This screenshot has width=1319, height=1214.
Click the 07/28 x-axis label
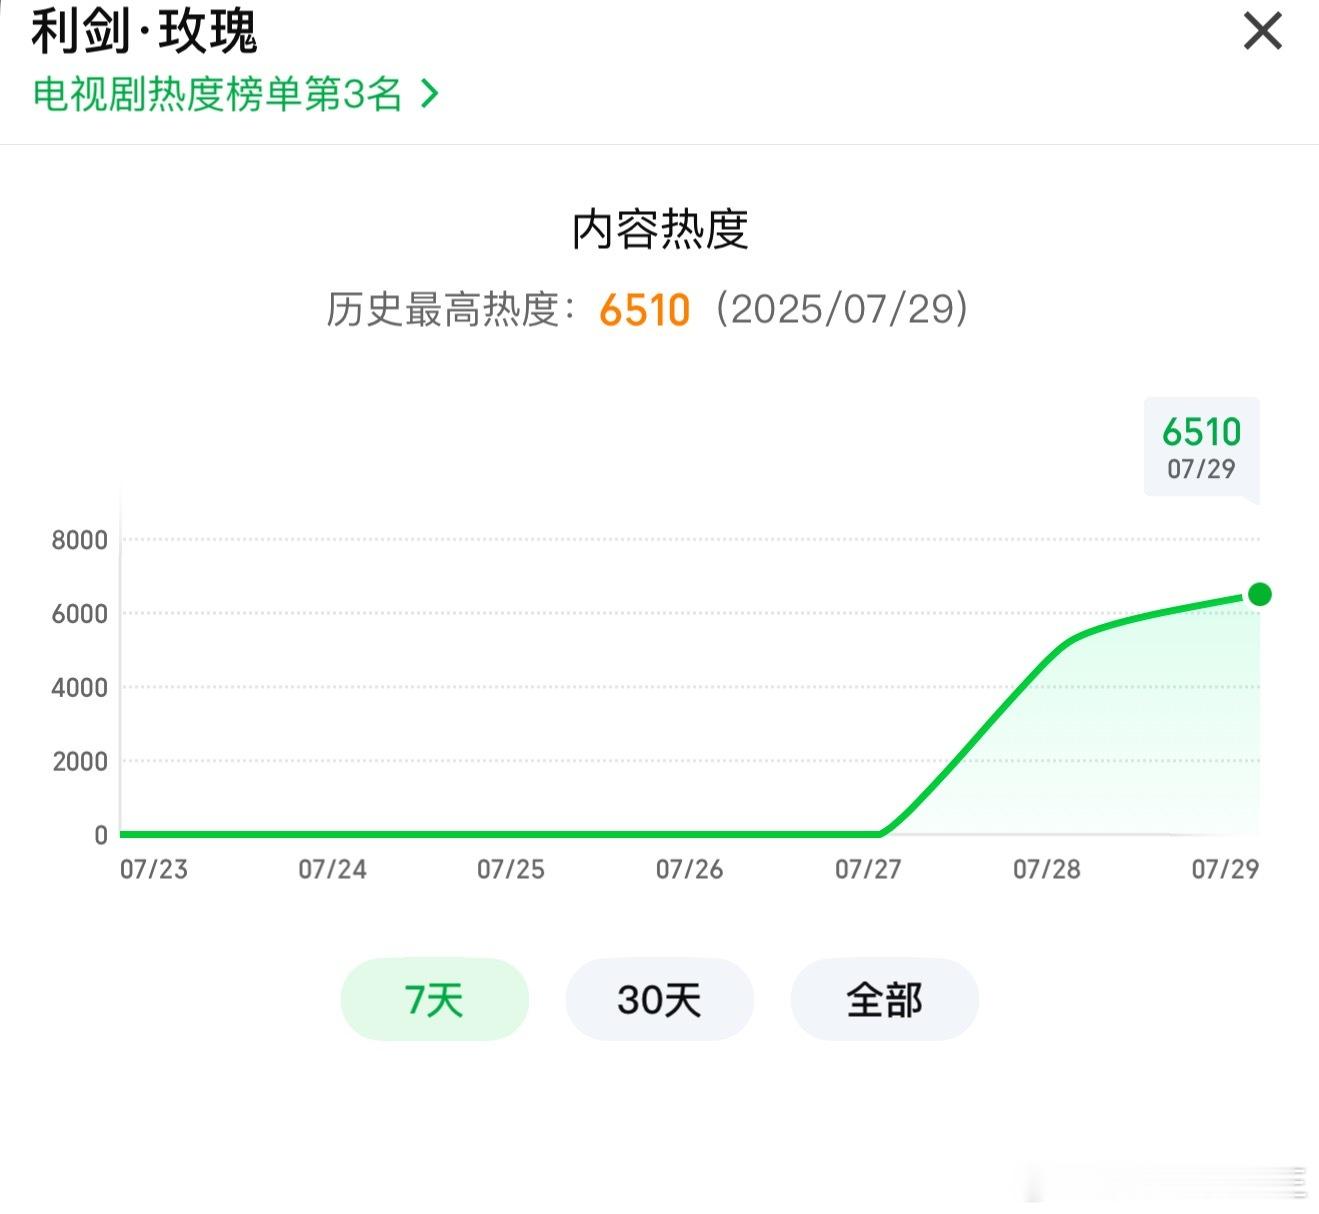(x=1047, y=869)
